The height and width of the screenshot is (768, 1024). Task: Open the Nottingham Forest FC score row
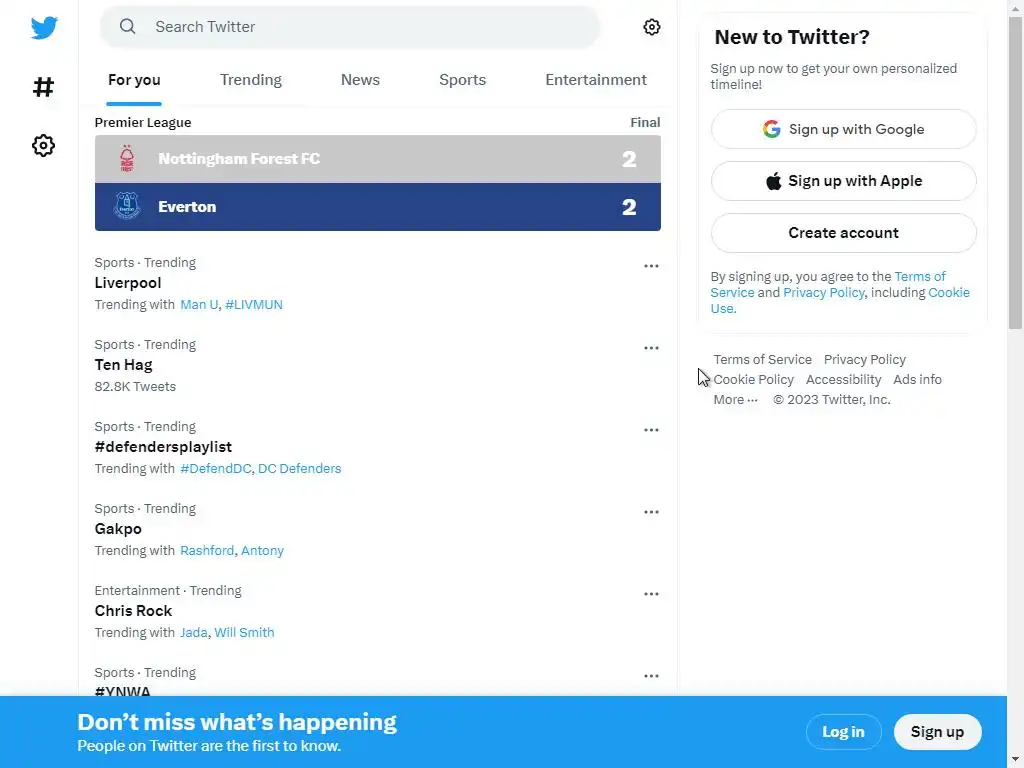[x=377, y=159]
